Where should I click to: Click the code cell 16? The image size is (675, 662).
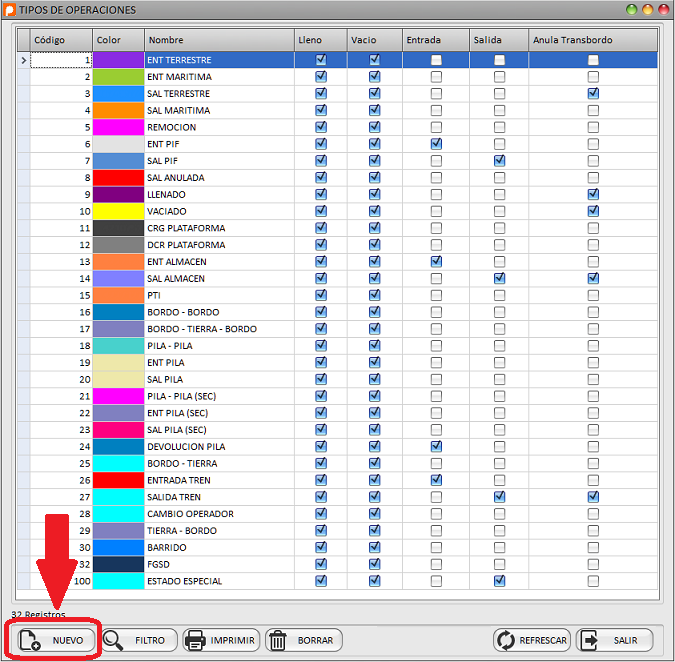61,312
